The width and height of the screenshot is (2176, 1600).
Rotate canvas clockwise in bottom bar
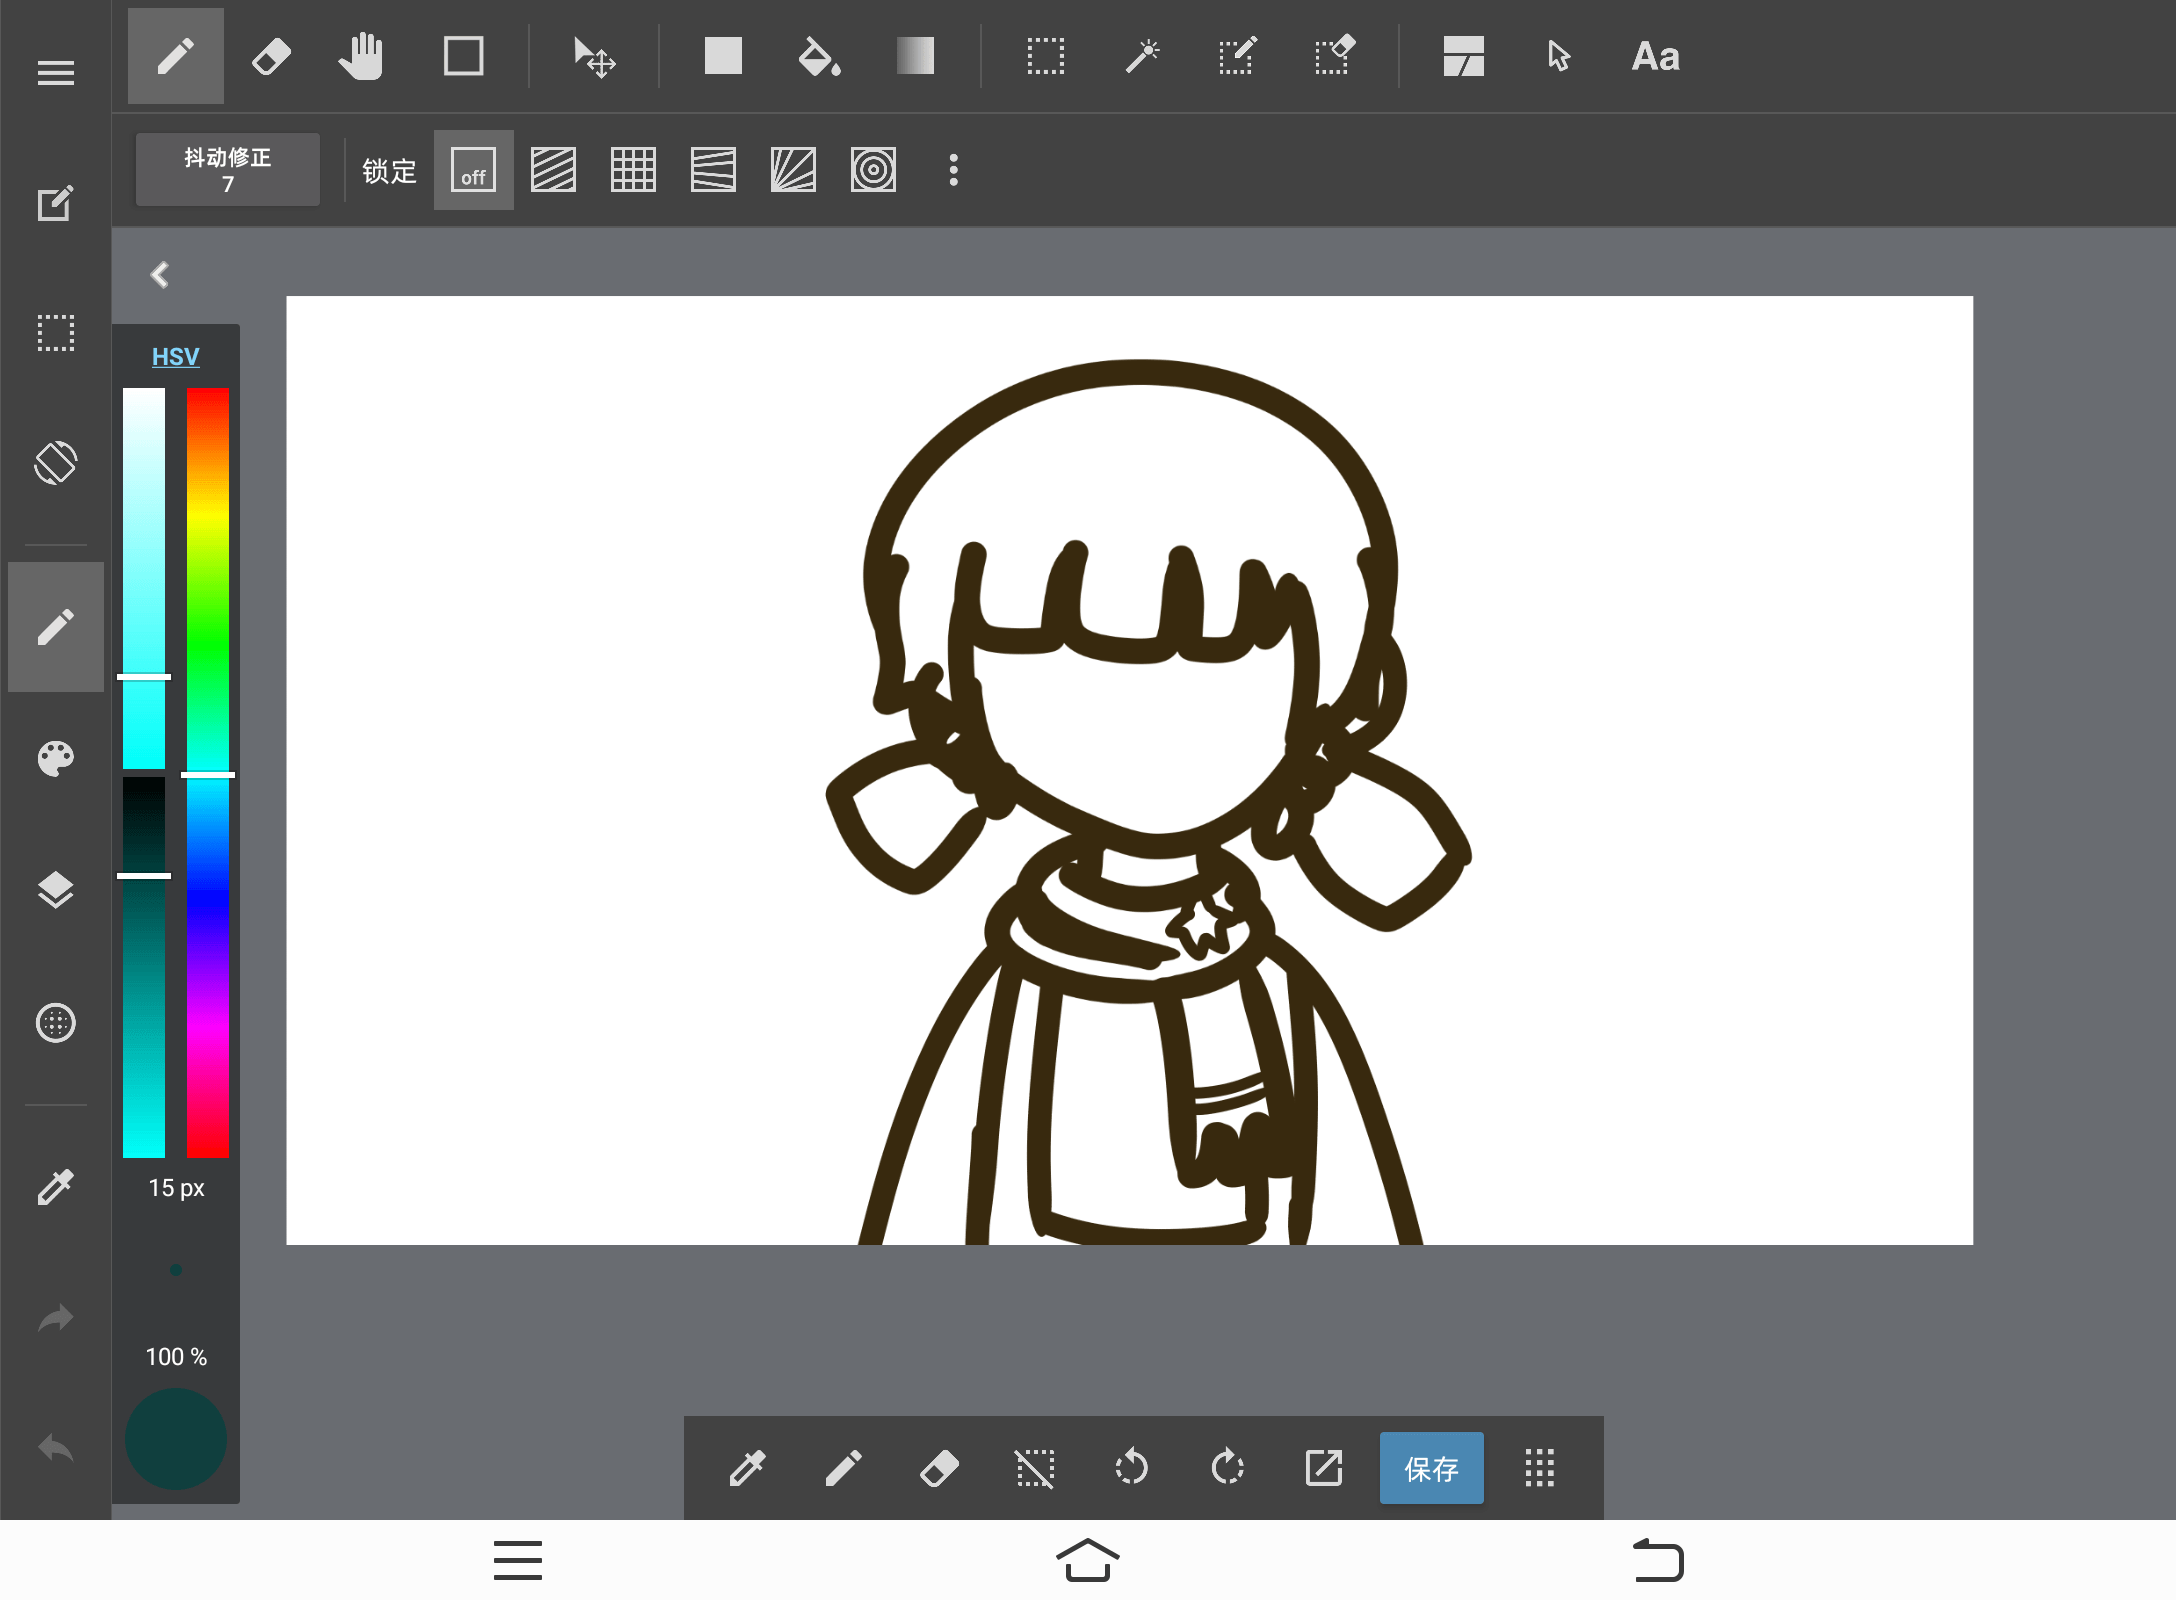(1227, 1468)
